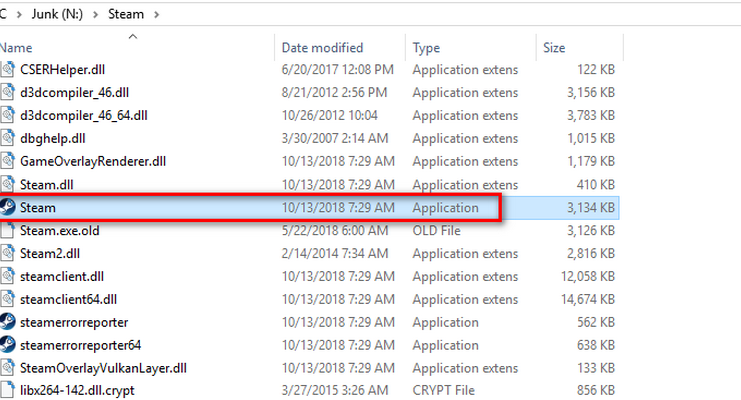741x400 pixels.
Task: Click the 6/20/2017 12:08 PM date
Action: 337,70
